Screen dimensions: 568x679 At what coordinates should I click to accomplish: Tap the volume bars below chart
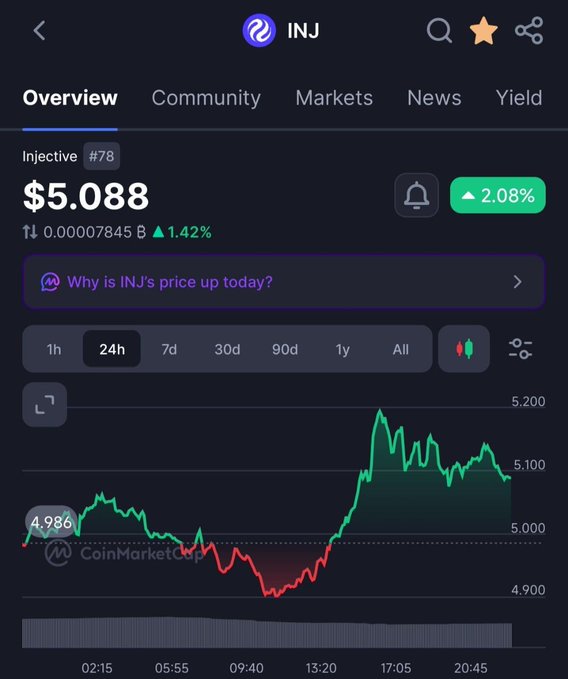[267, 633]
